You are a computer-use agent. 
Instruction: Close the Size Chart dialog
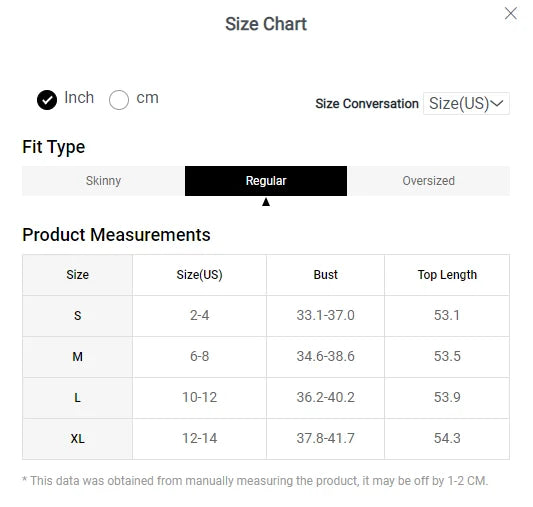511,14
